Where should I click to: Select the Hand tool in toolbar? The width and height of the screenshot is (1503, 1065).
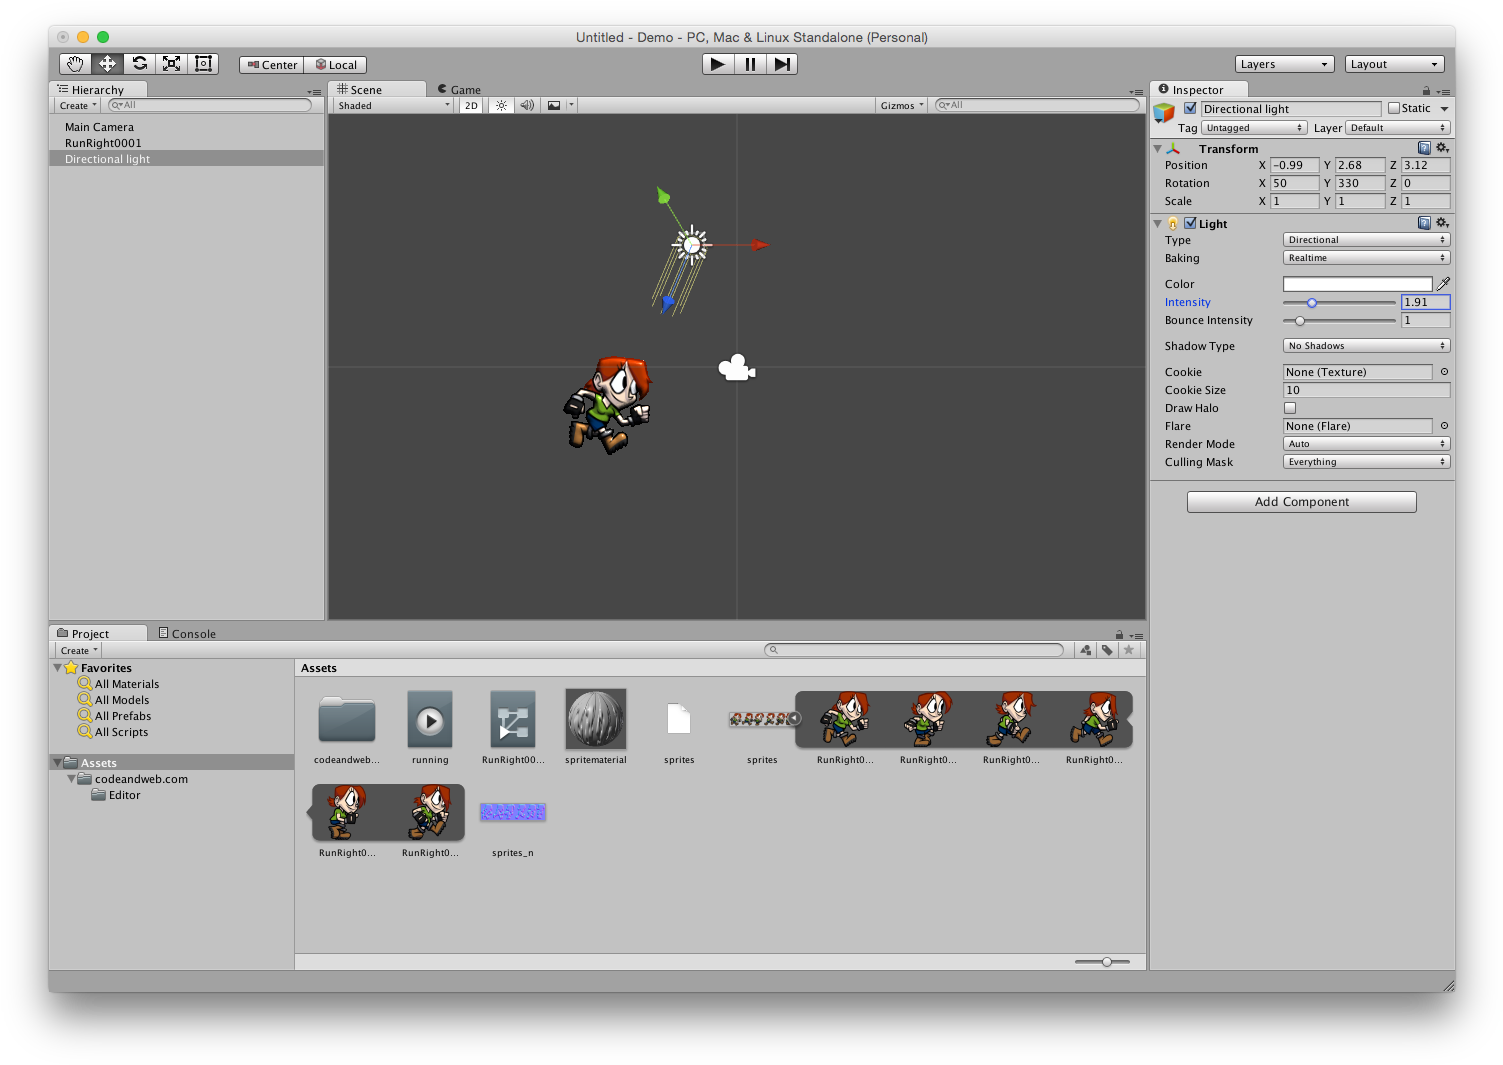pos(75,64)
